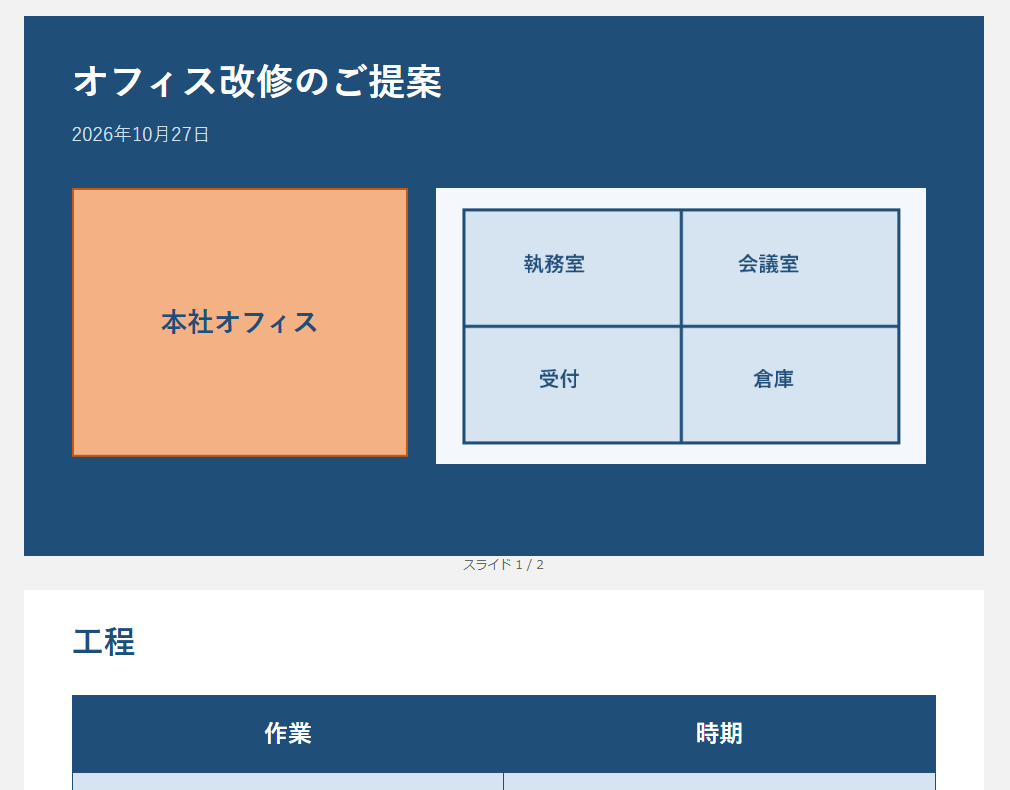
Task: Click the 会議室 room cell
Action: click(x=790, y=267)
